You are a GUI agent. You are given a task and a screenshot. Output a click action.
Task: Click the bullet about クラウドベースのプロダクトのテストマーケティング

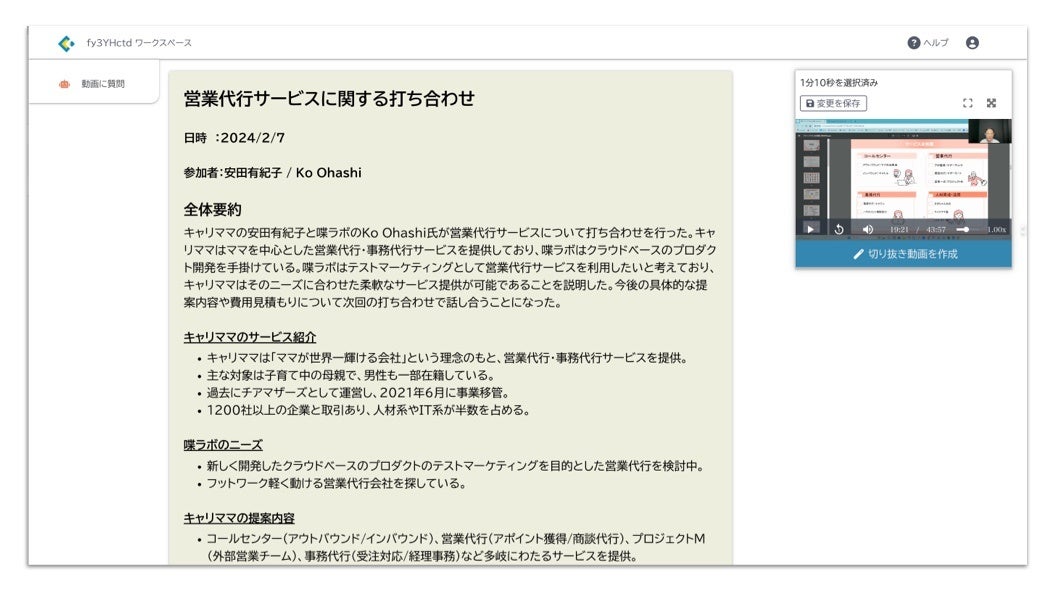coord(455,466)
